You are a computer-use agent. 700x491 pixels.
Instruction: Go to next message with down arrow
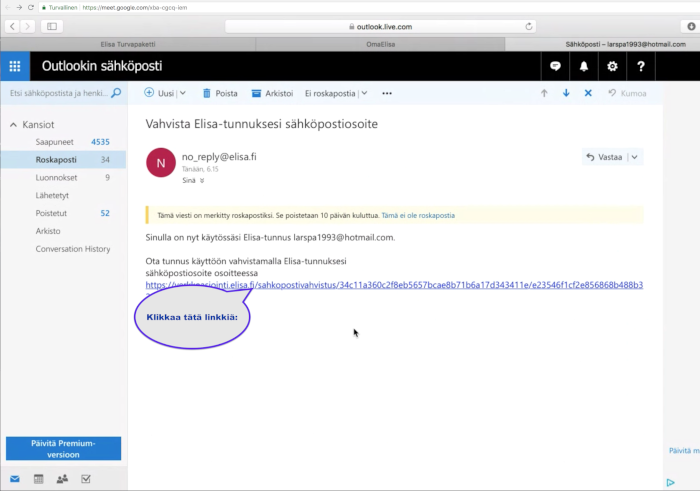[x=566, y=93]
